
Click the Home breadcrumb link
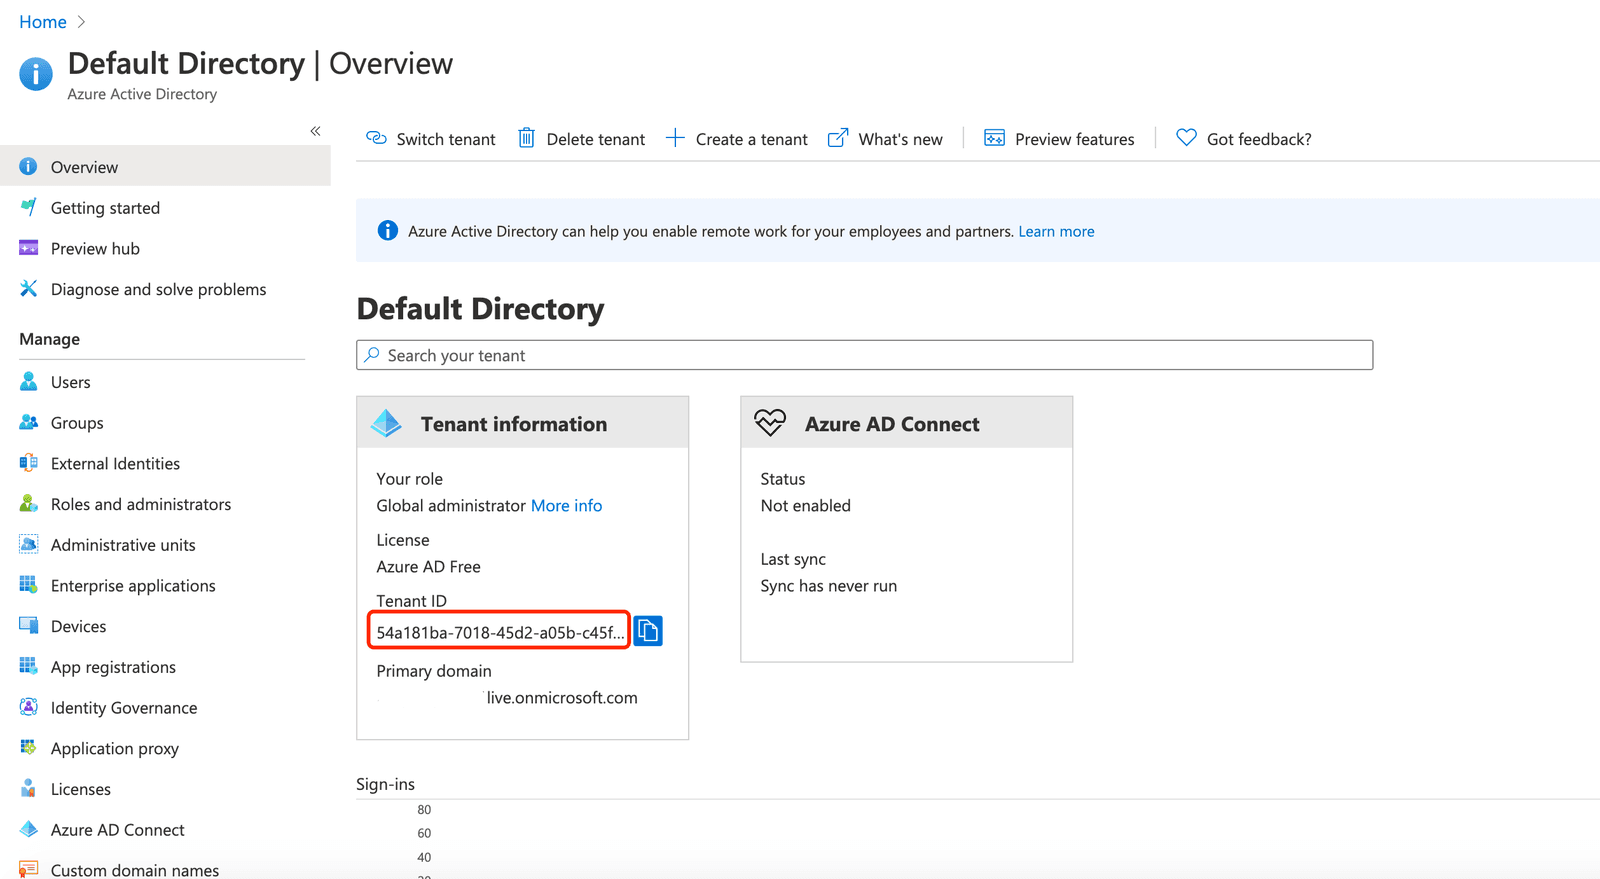[x=43, y=22]
